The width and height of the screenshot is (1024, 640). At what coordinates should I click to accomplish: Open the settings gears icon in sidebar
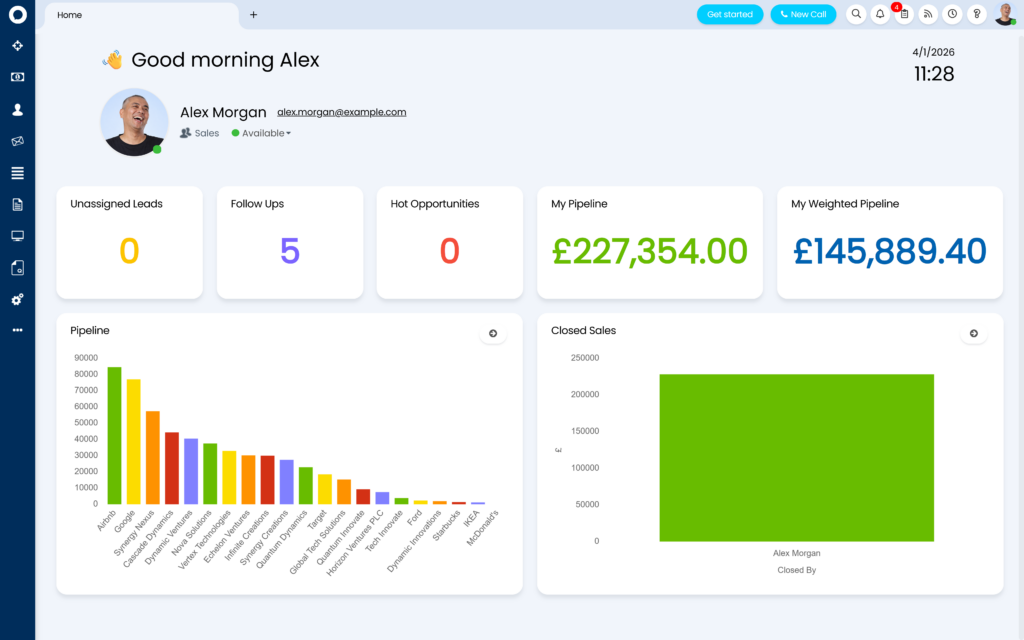pos(17,299)
